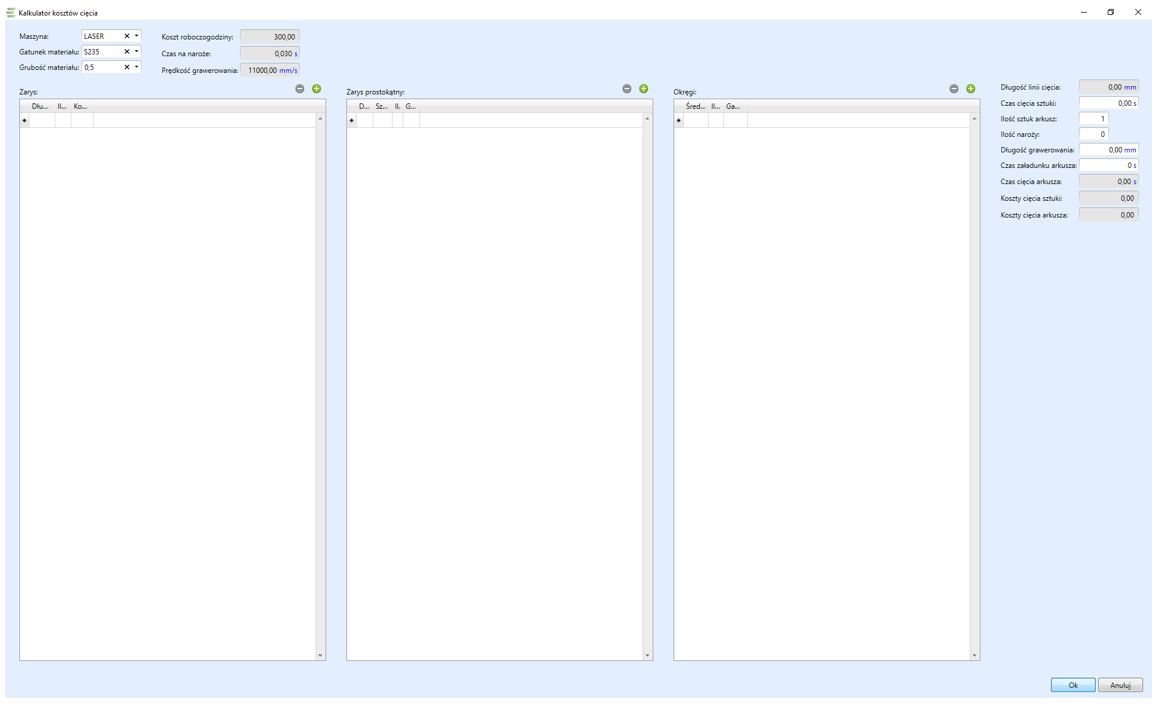
Task: Click the Długość grawerowania input
Action: (x=1107, y=150)
